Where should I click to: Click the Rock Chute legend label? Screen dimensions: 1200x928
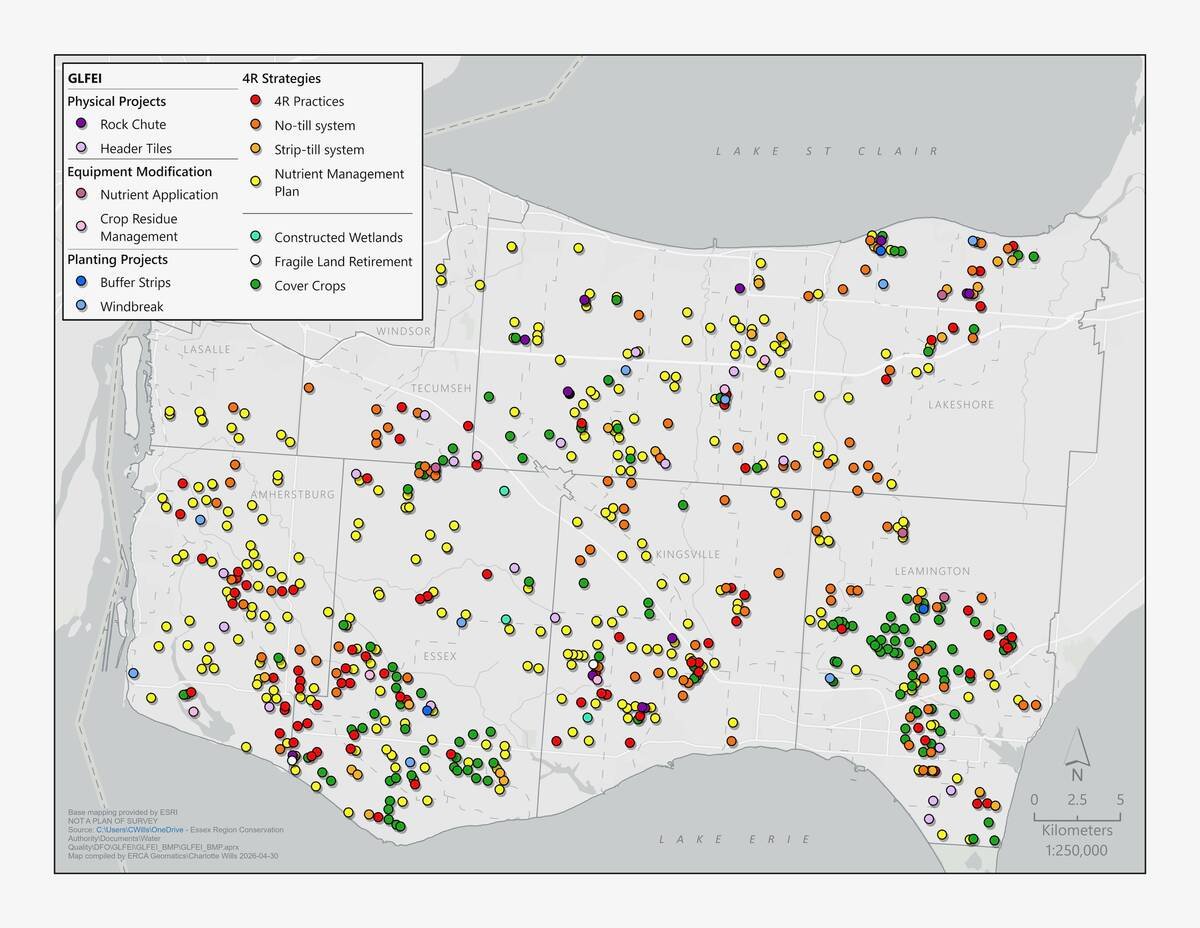[133, 124]
